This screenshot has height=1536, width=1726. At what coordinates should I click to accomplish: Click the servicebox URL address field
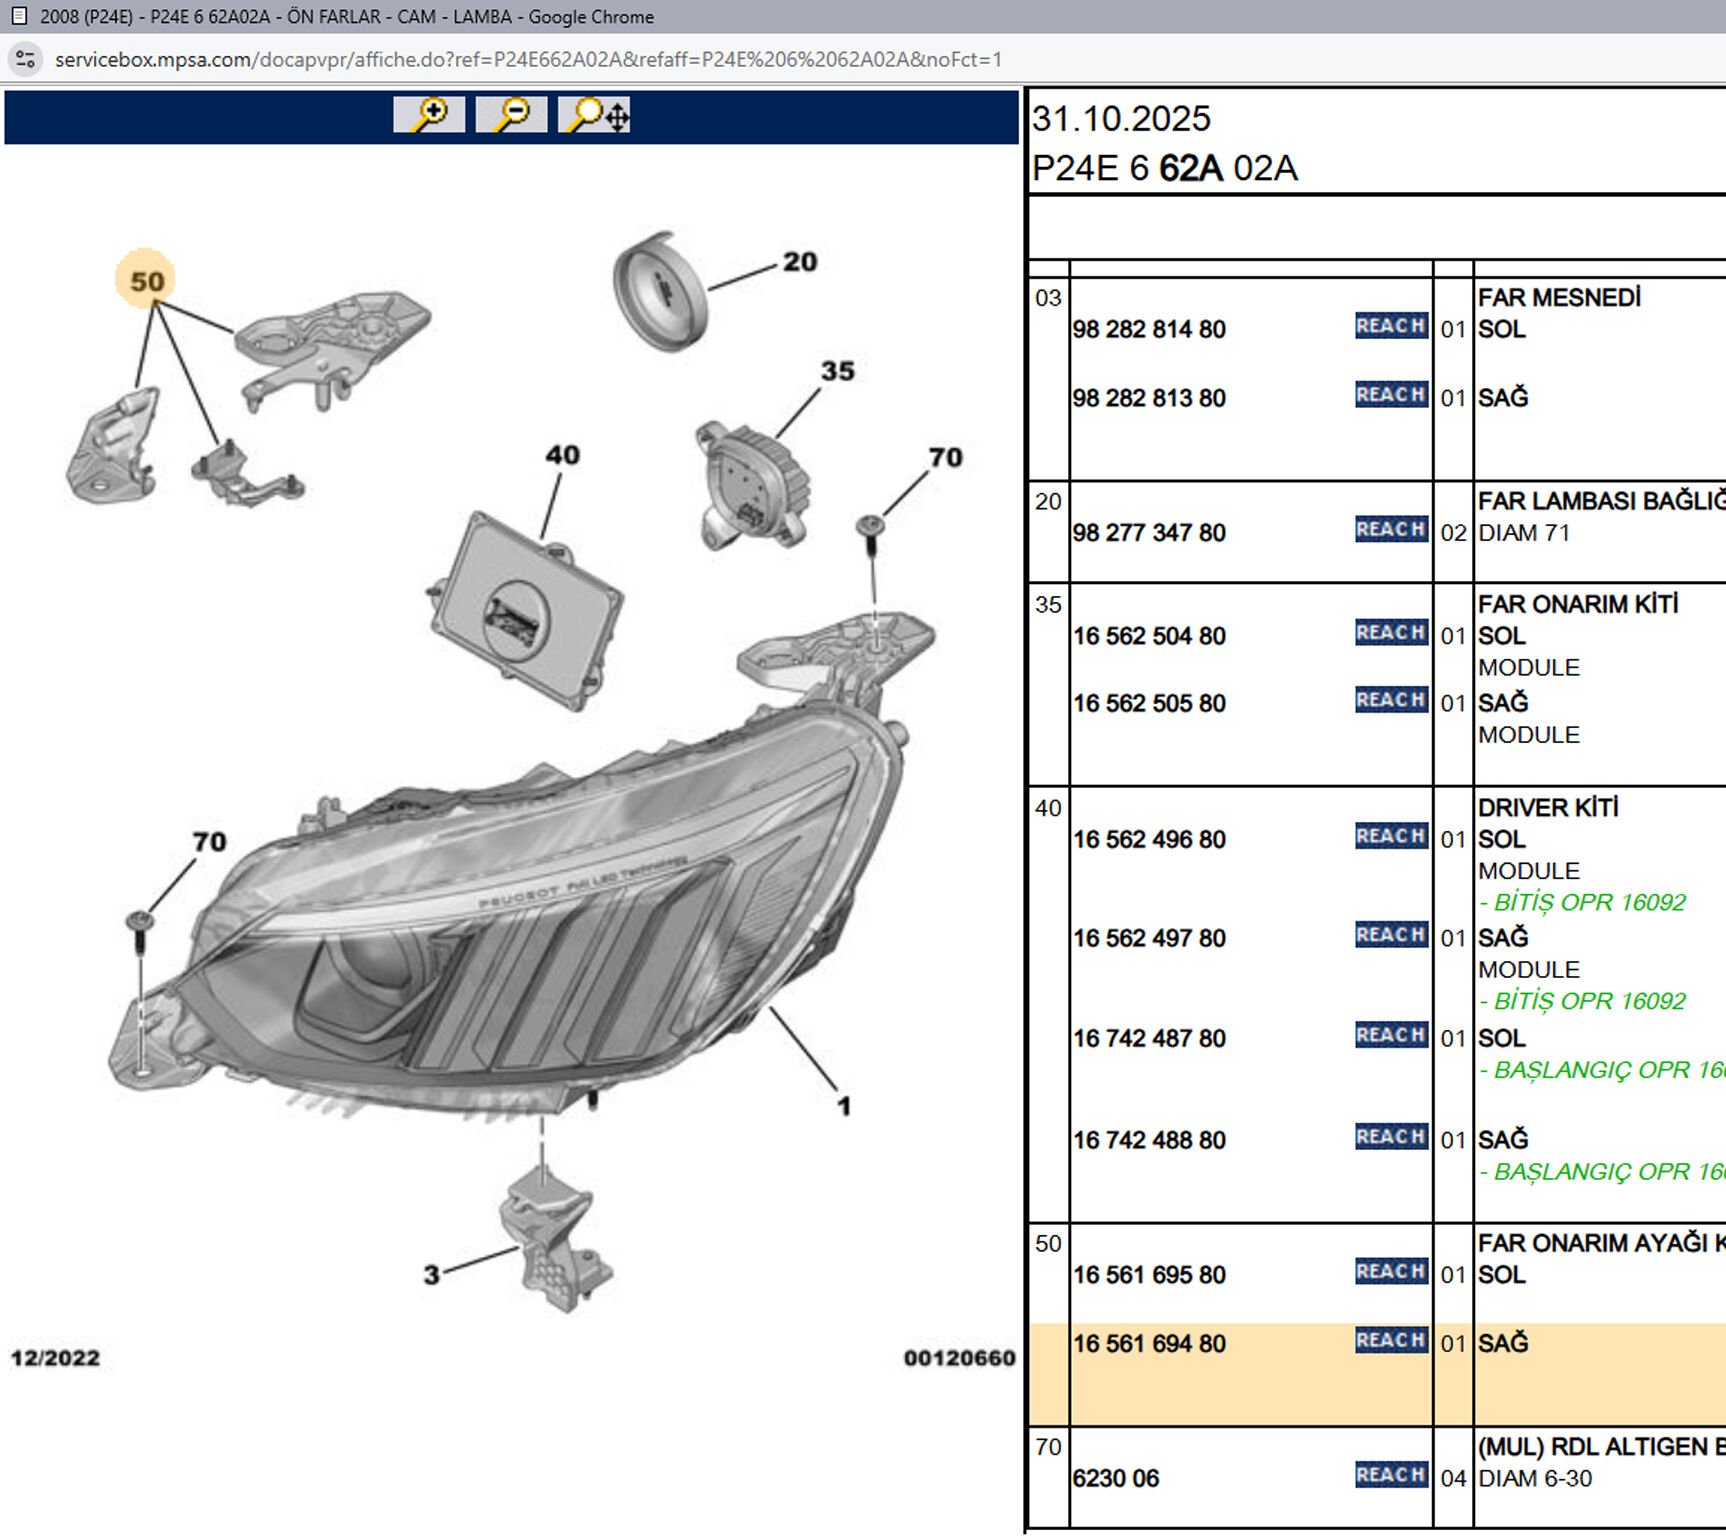coord(528,59)
